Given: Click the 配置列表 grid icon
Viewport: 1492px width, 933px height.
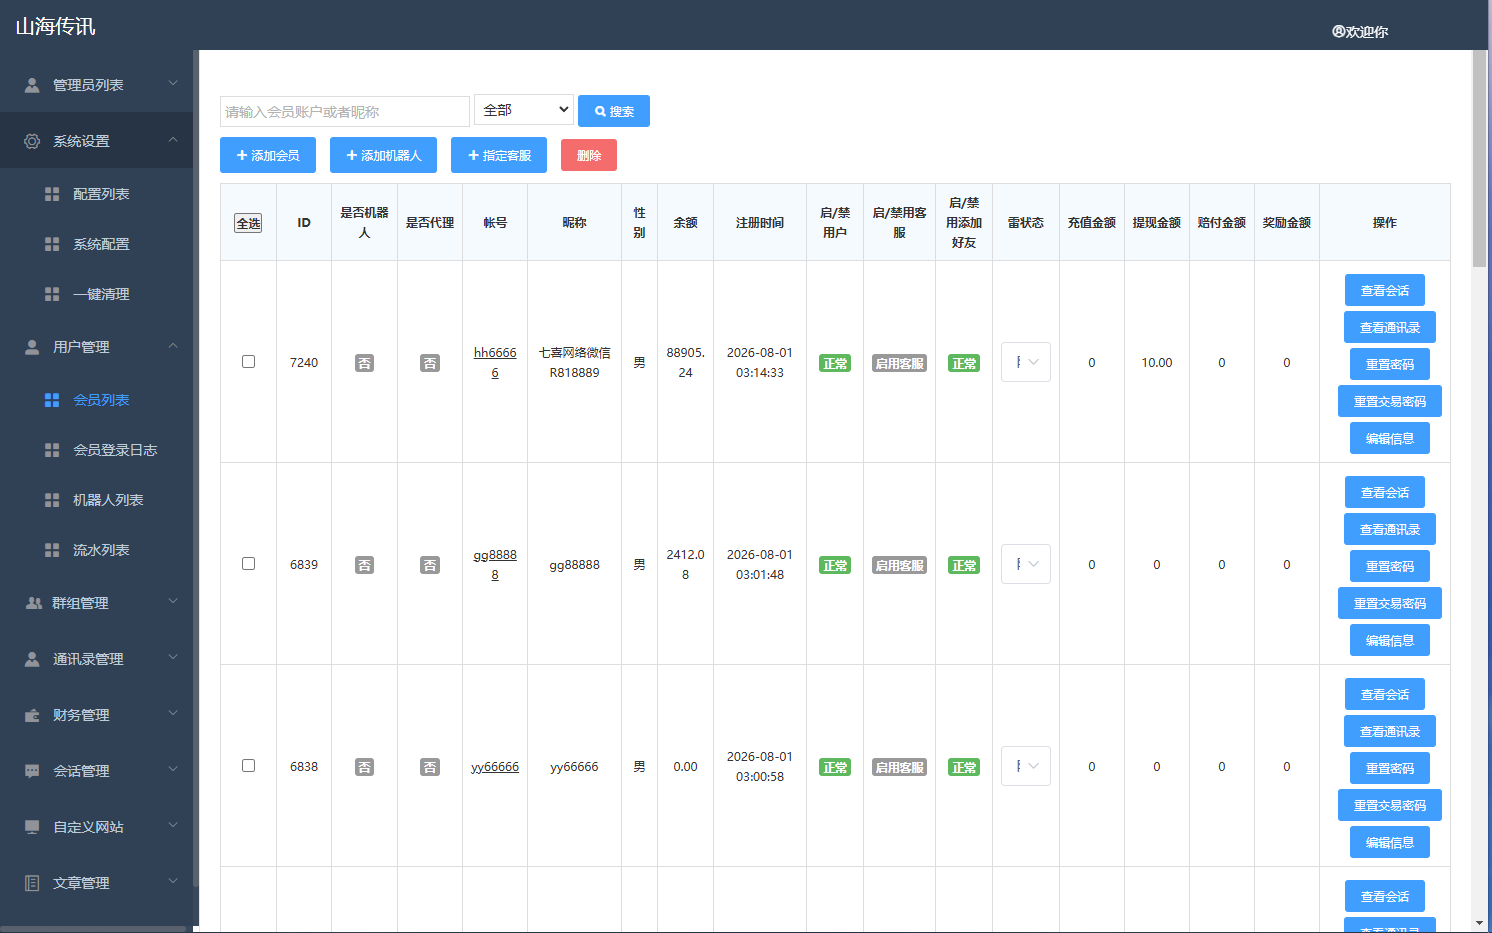Looking at the screenshot, I should pos(52,194).
